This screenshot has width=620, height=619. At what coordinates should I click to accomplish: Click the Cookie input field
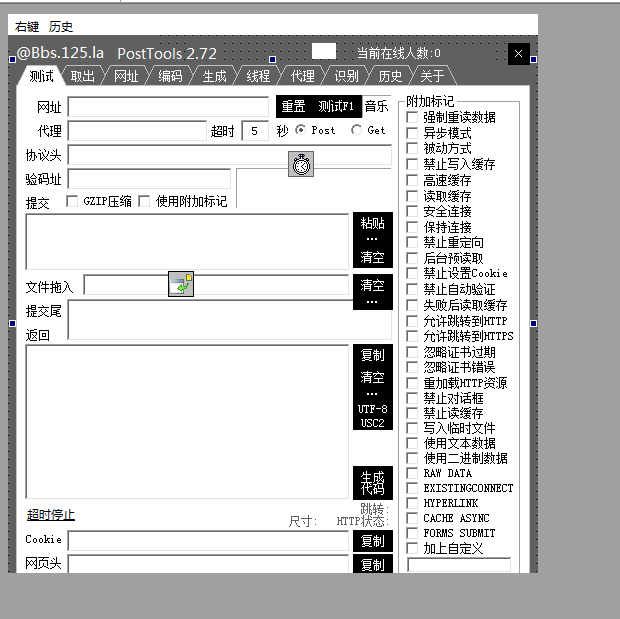coord(208,541)
